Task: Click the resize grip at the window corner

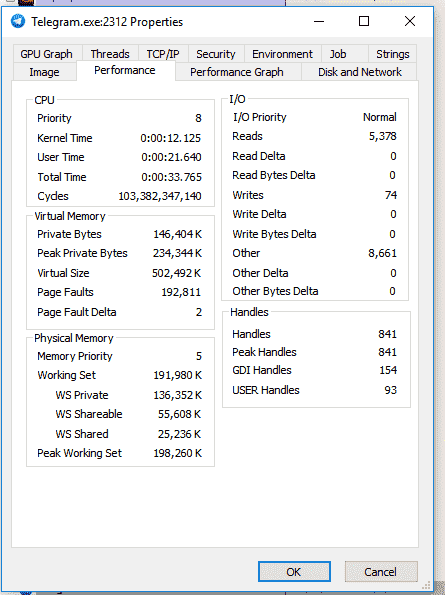Action: [x=427, y=585]
